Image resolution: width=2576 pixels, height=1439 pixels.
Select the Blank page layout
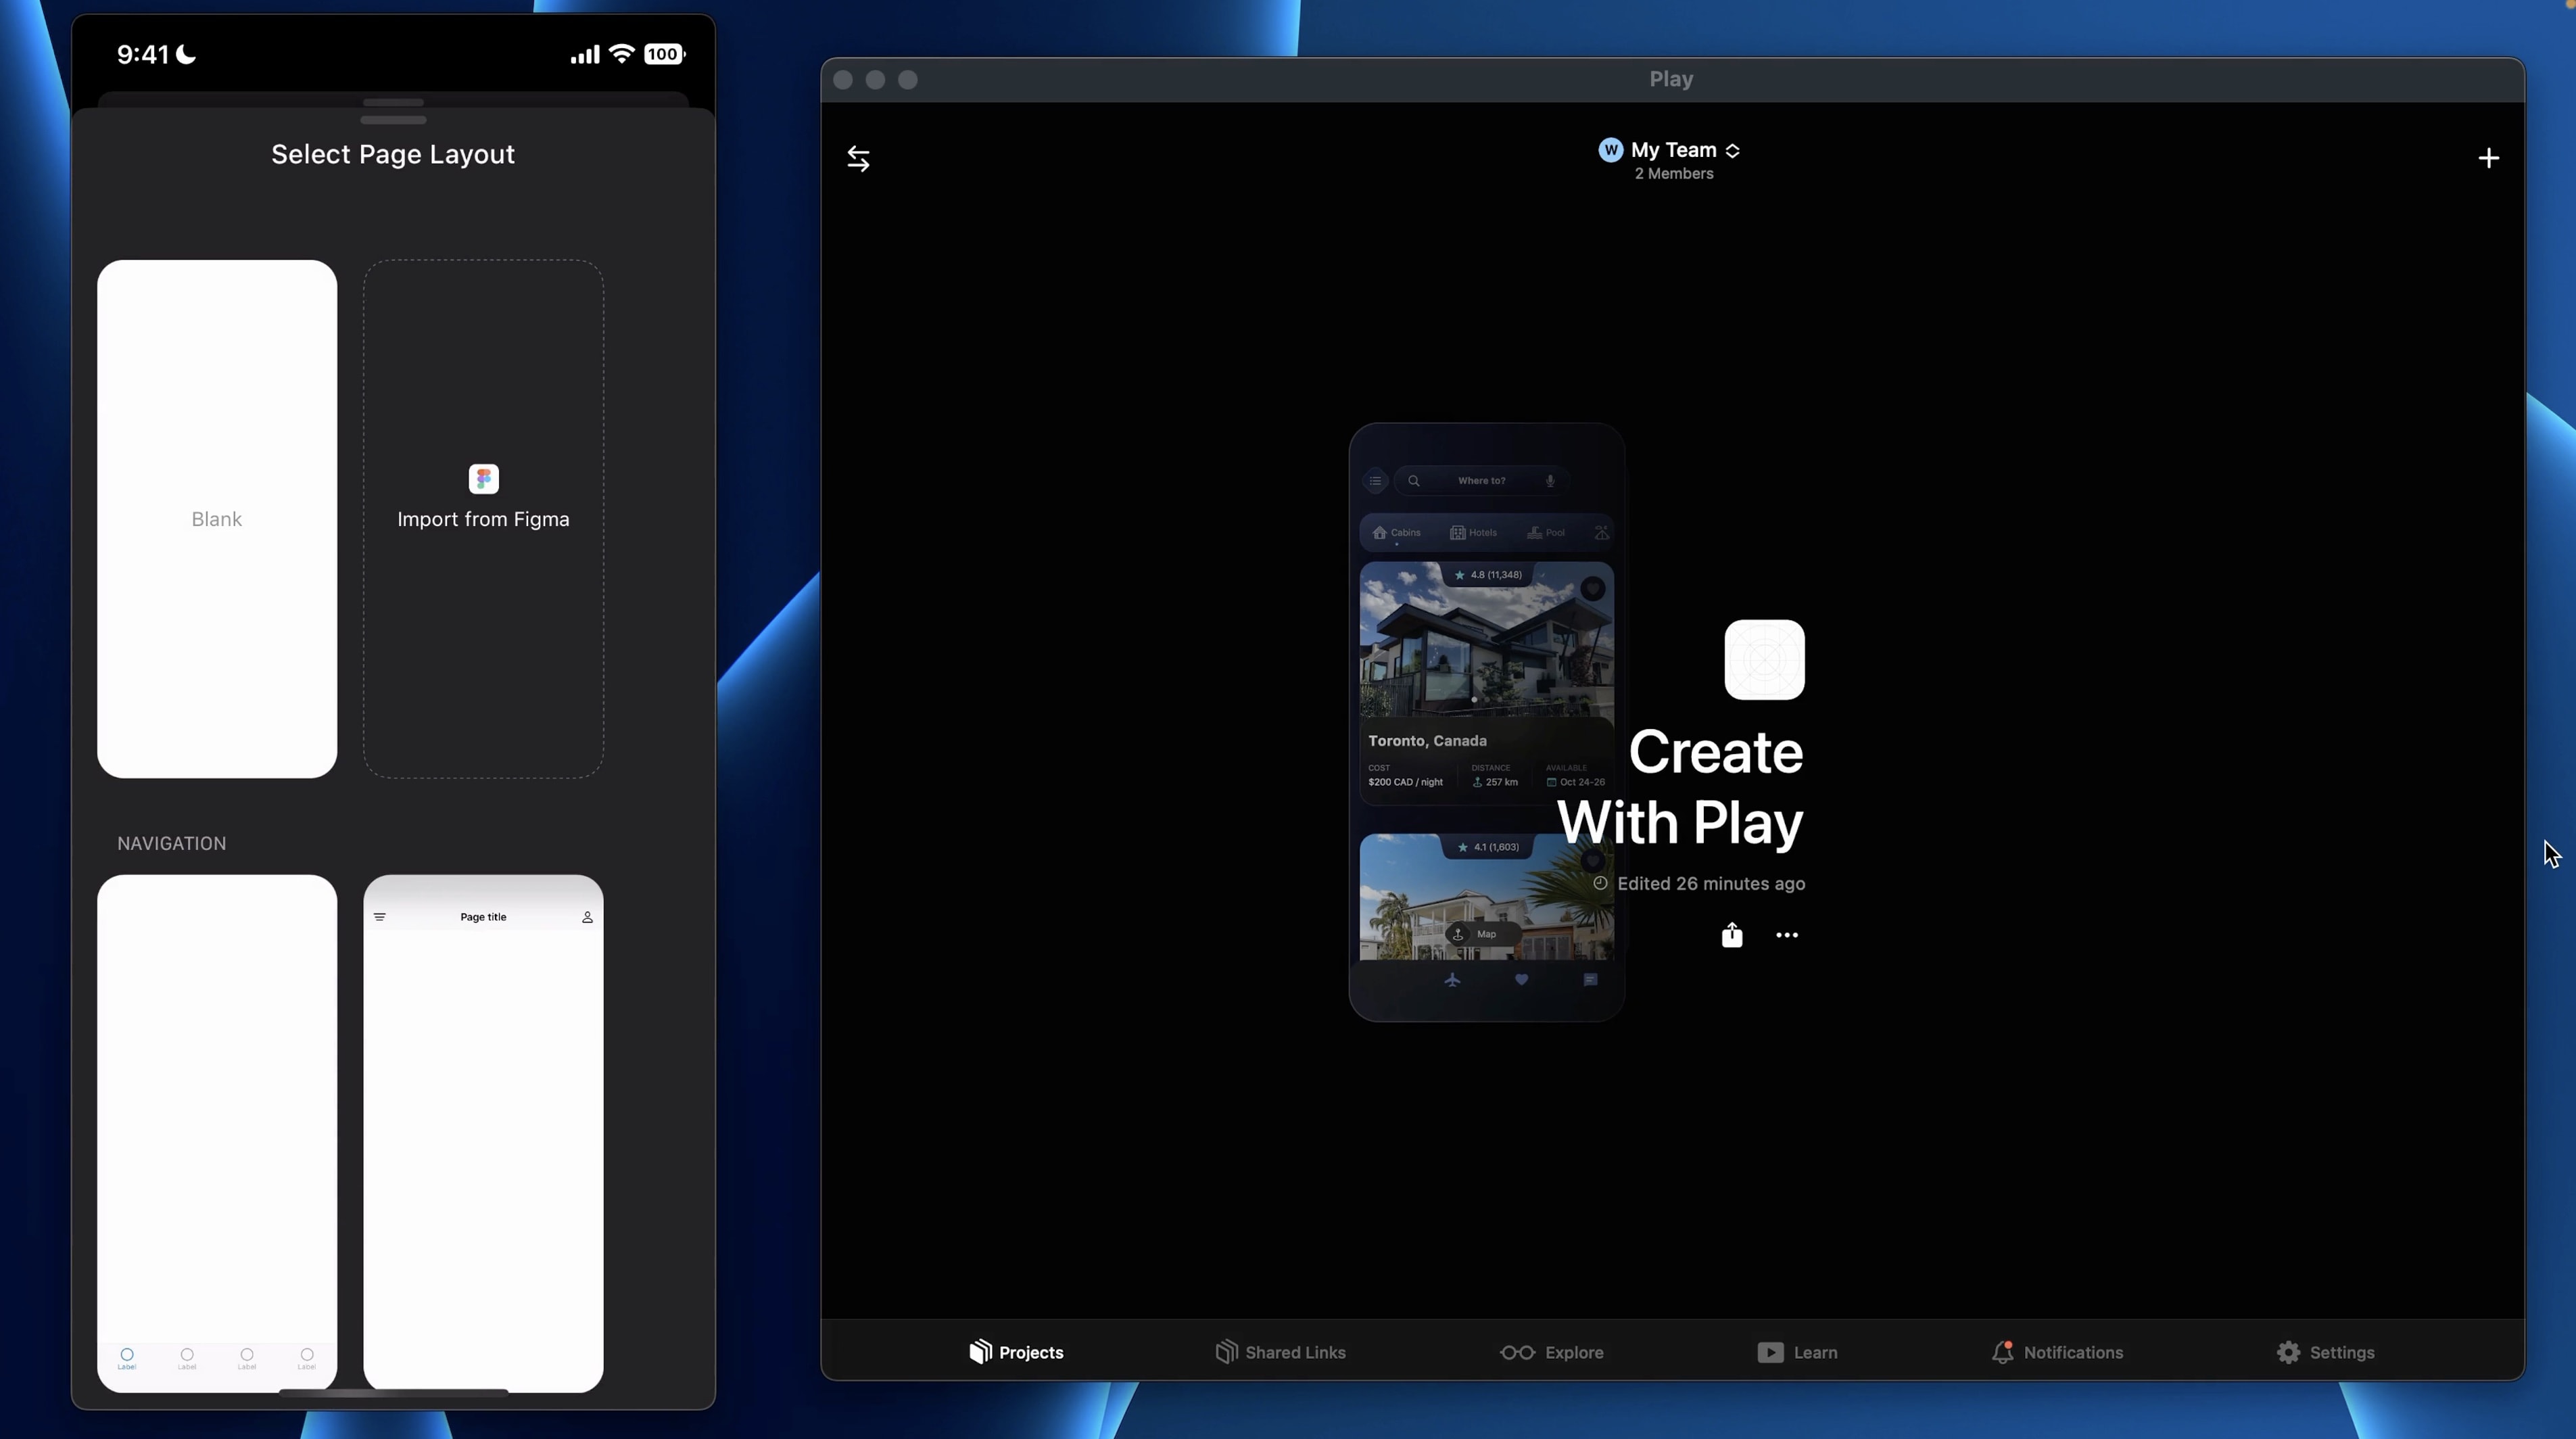click(x=217, y=519)
